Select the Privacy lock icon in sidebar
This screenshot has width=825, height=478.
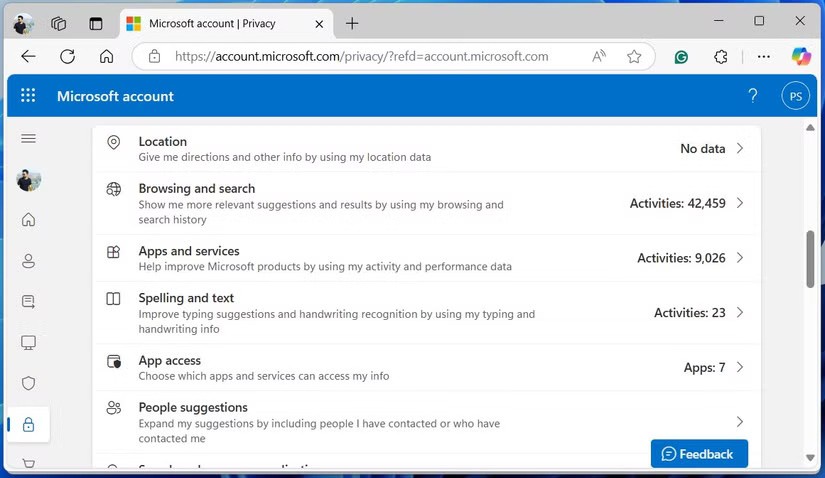(x=28, y=425)
